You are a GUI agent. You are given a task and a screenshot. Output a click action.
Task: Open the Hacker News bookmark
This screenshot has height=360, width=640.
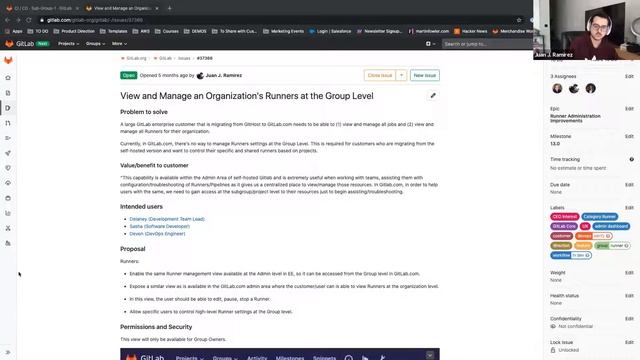(471, 31)
